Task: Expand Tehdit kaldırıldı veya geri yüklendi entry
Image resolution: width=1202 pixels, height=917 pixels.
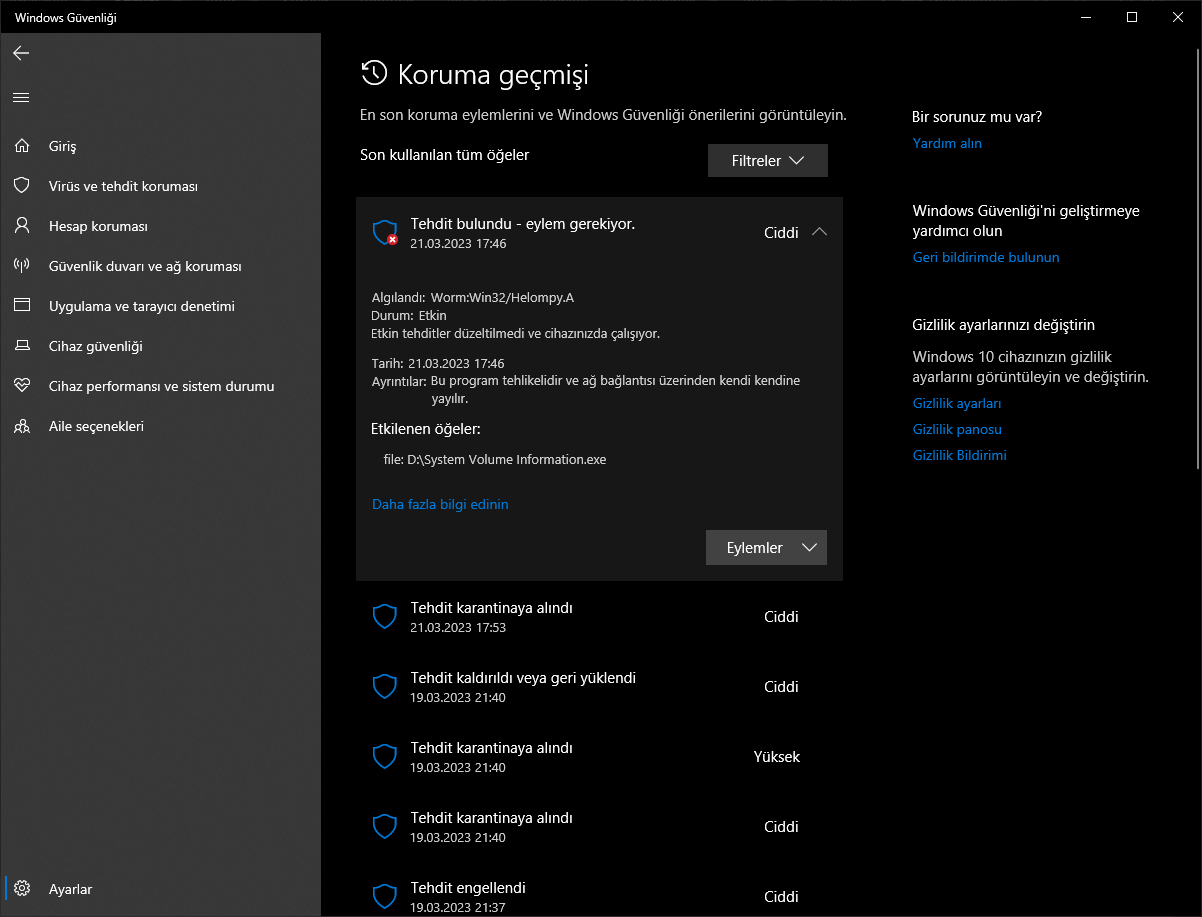Action: point(599,687)
